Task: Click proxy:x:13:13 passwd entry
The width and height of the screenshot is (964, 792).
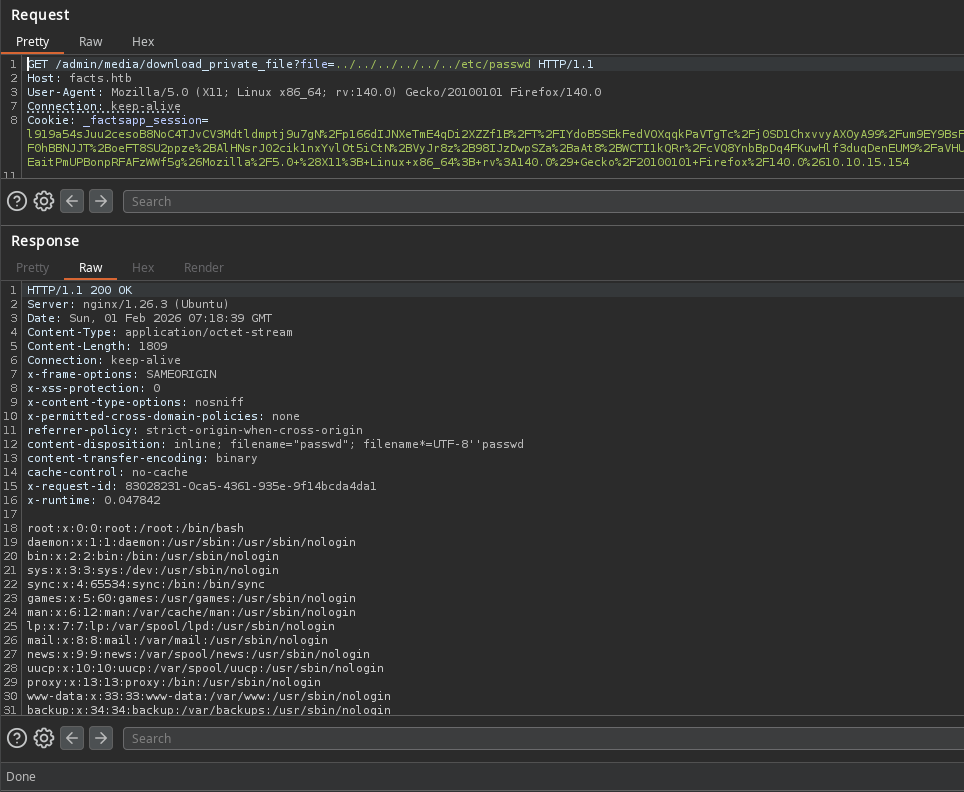Action: click(174, 683)
